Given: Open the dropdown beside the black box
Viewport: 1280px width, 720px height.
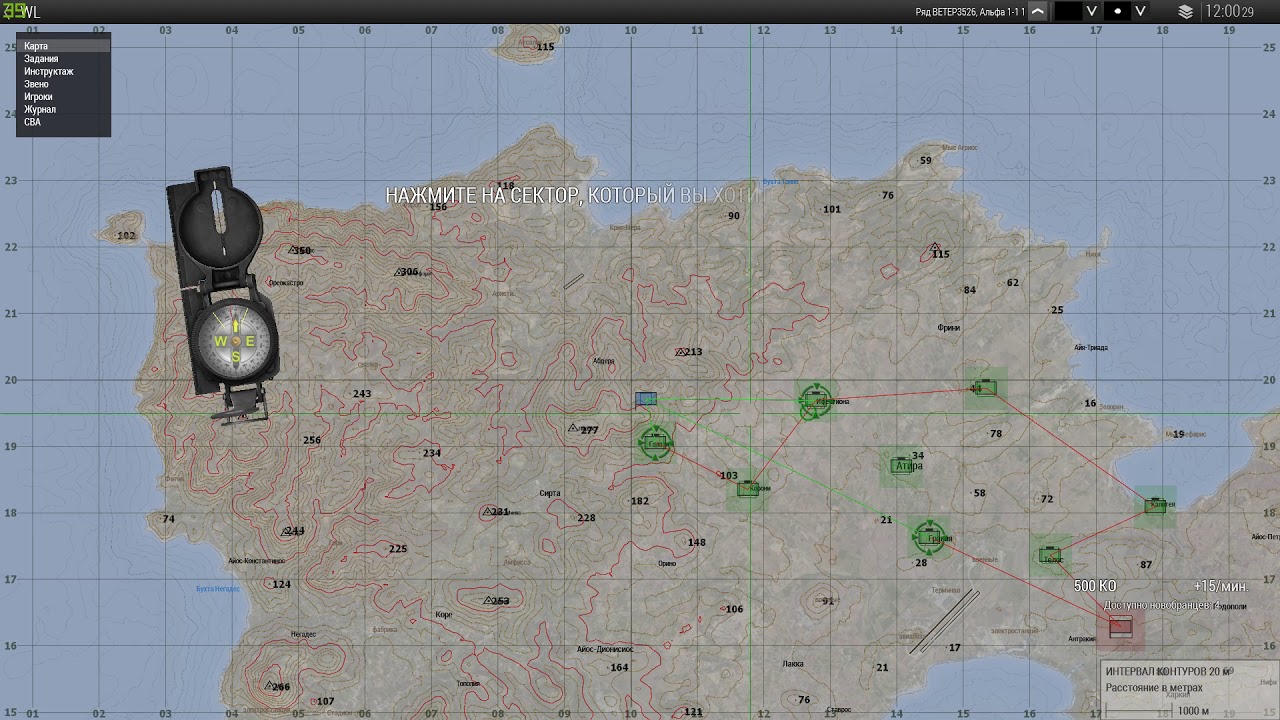Looking at the screenshot, I should [x=1092, y=11].
